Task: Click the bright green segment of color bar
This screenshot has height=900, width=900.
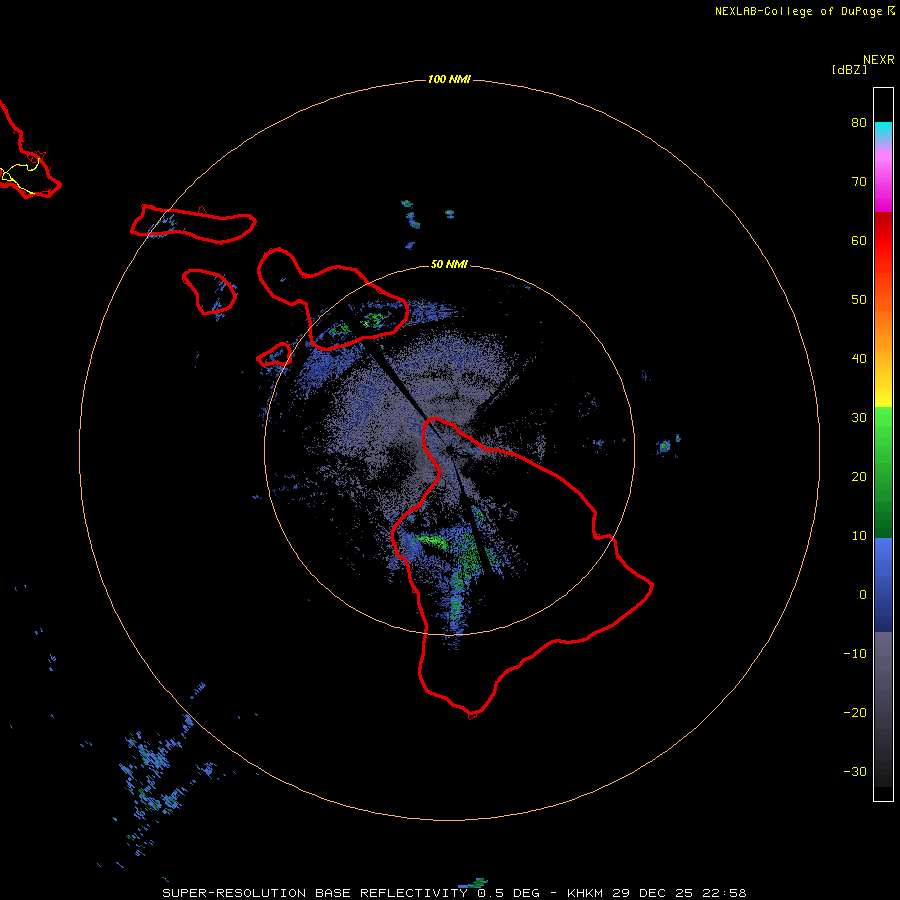Action: click(x=883, y=425)
